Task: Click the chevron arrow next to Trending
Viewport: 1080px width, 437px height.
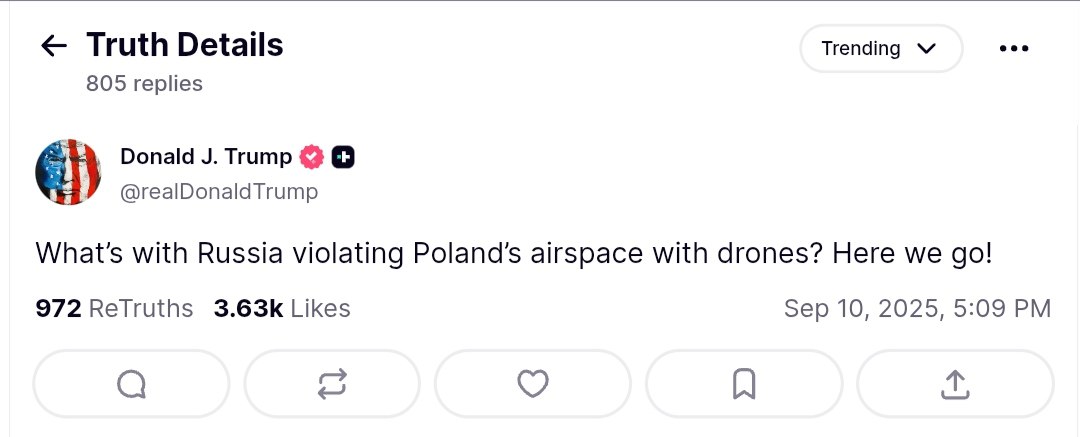Action: click(926, 48)
